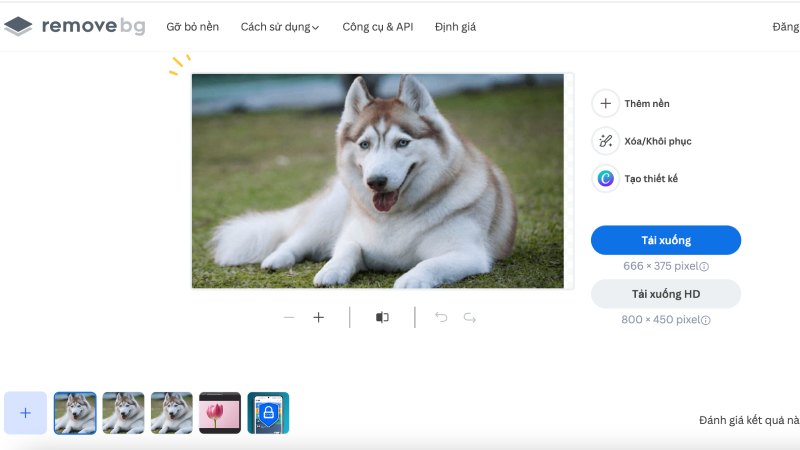Select the pink tulip thumbnail
Screen dimensions: 800x450
[220, 412]
